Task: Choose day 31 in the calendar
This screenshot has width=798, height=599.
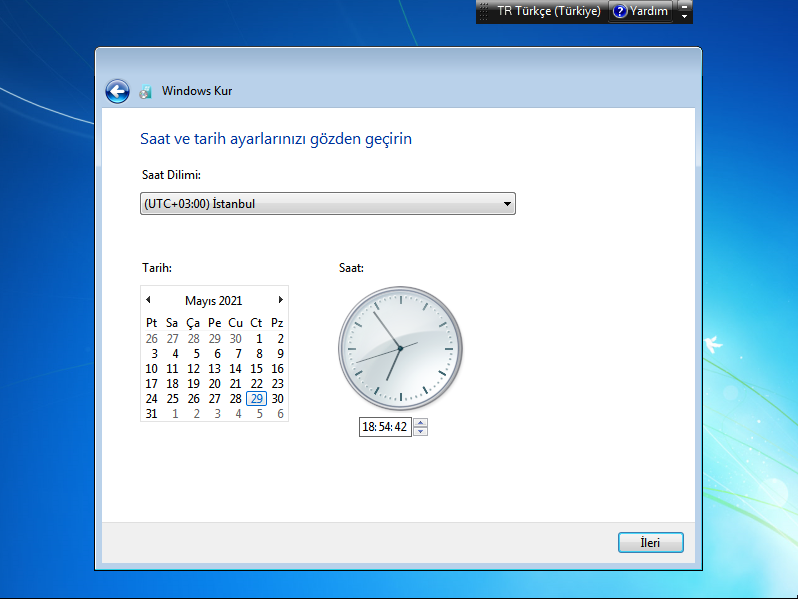Action: [152, 413]
